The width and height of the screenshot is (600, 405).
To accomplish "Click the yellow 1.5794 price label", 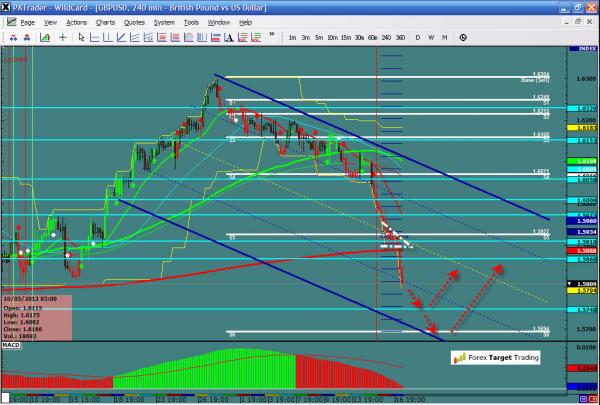I will click(583, 291).
